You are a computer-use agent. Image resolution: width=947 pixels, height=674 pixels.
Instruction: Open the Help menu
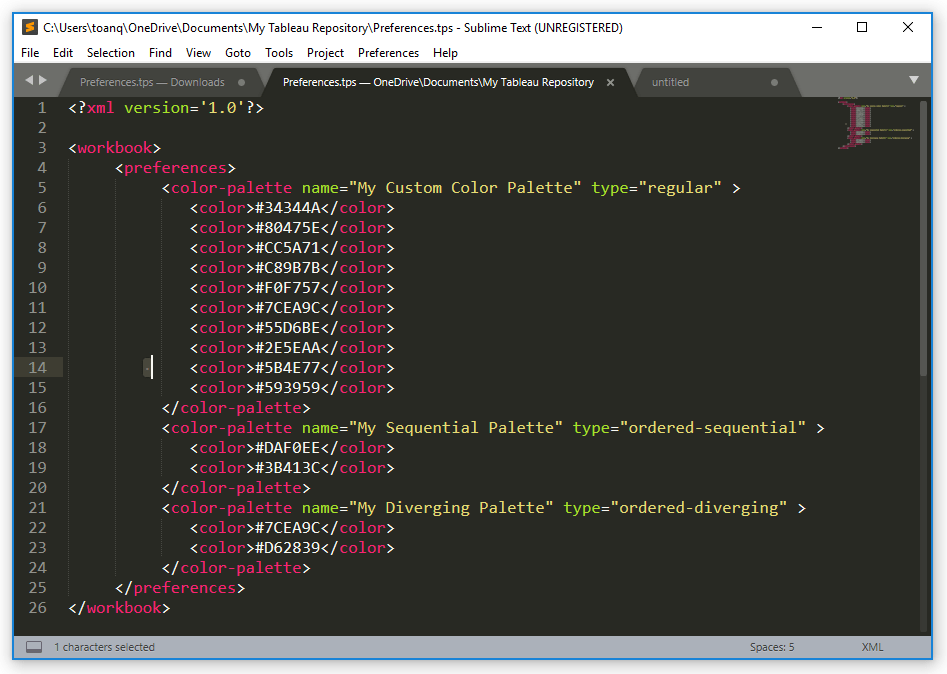pos(445,53)
